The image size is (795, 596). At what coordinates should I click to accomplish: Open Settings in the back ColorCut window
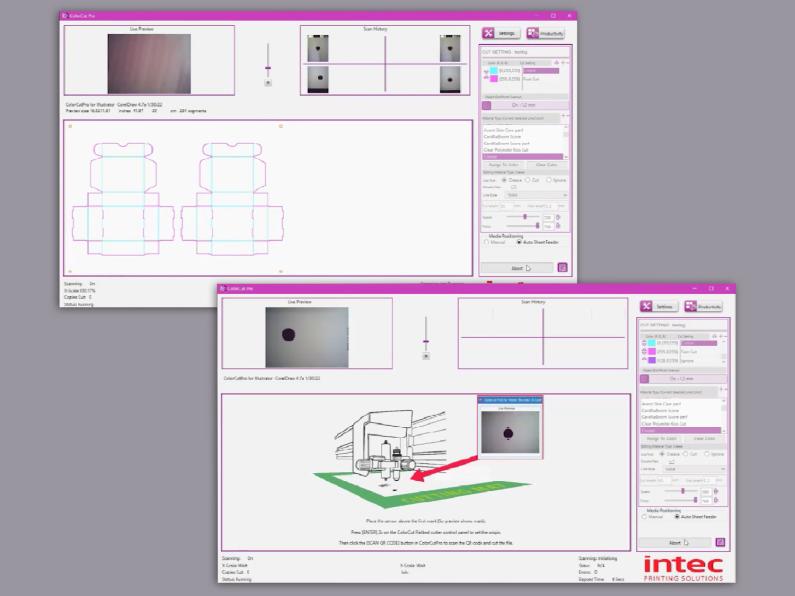[x=501, y=32]
